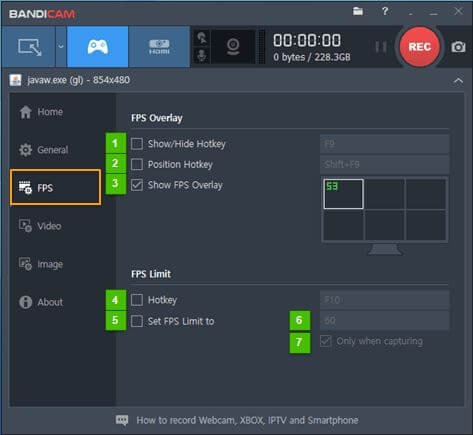
Task: Select top-left FPS overlay position showing 53
Action: 343,194
